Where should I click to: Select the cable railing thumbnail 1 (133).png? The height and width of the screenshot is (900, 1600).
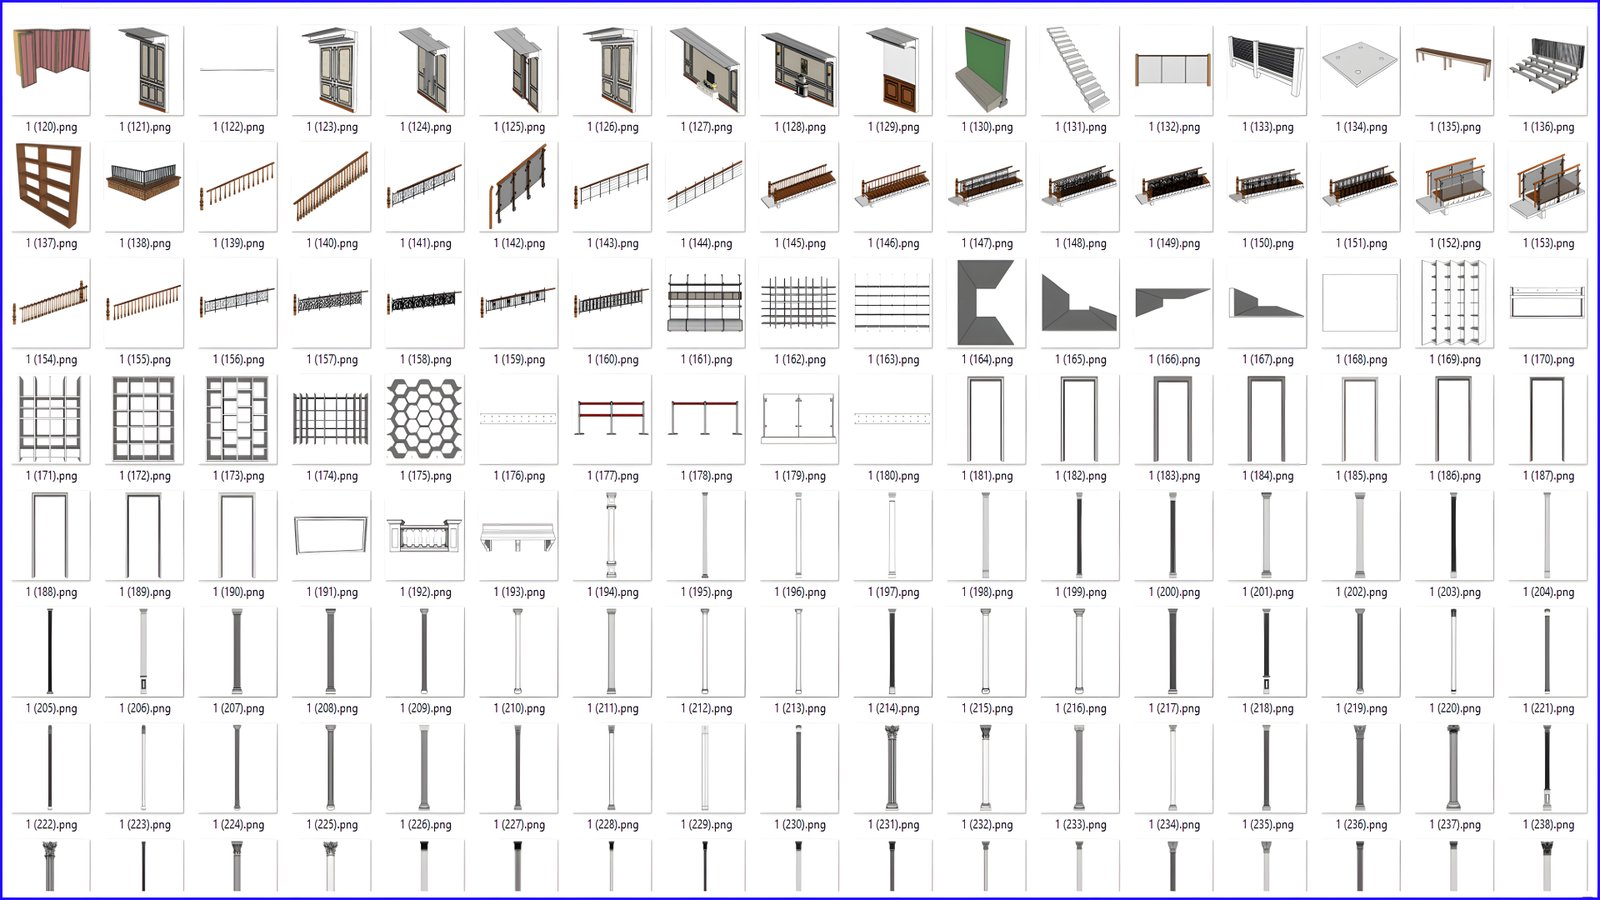1266,70
